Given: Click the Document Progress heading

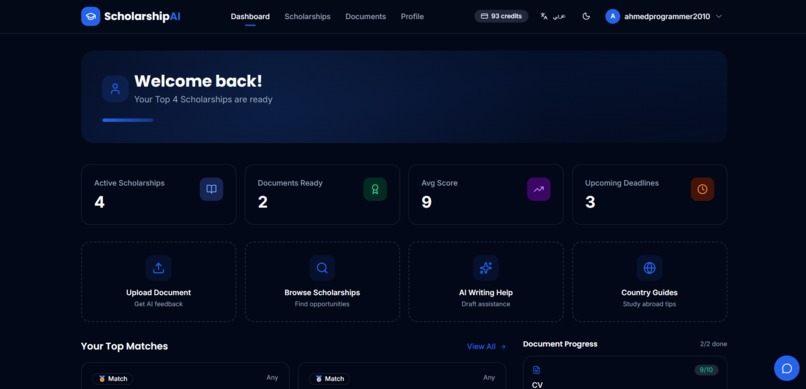Looking at the screenshot, I should [560, 344].
